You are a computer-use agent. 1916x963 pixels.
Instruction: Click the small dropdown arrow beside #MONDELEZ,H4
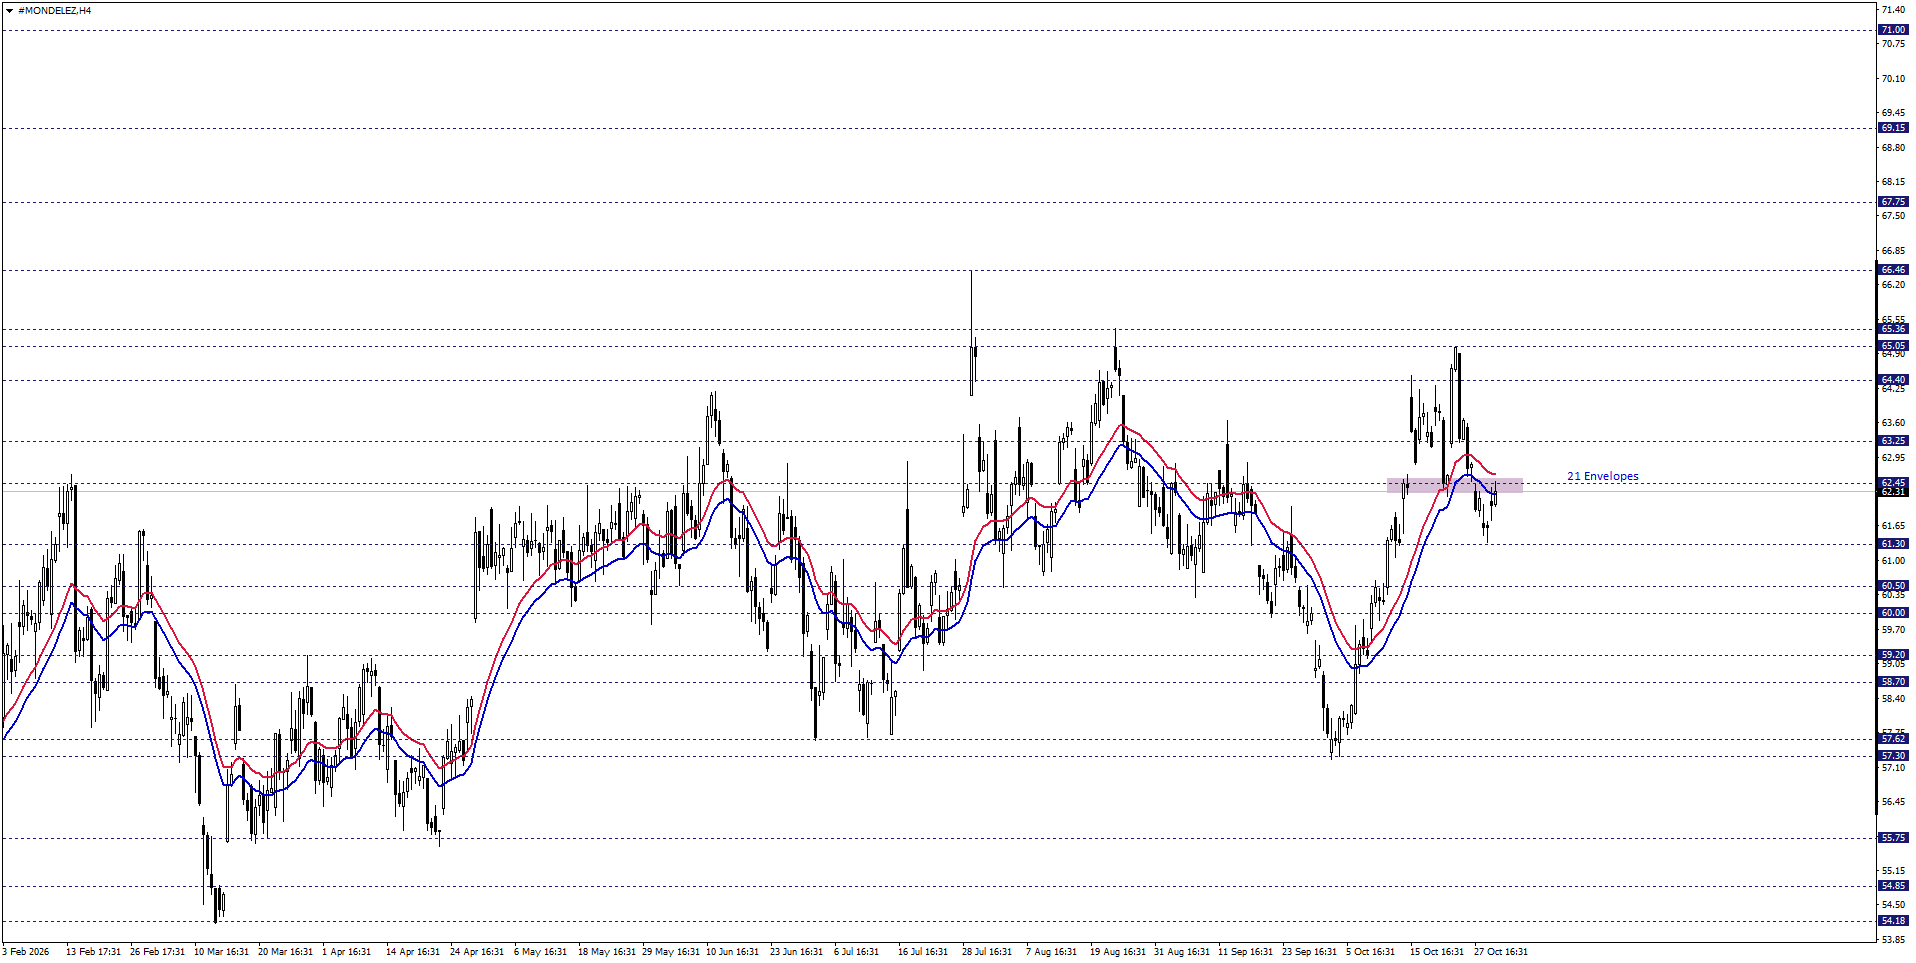9,10
